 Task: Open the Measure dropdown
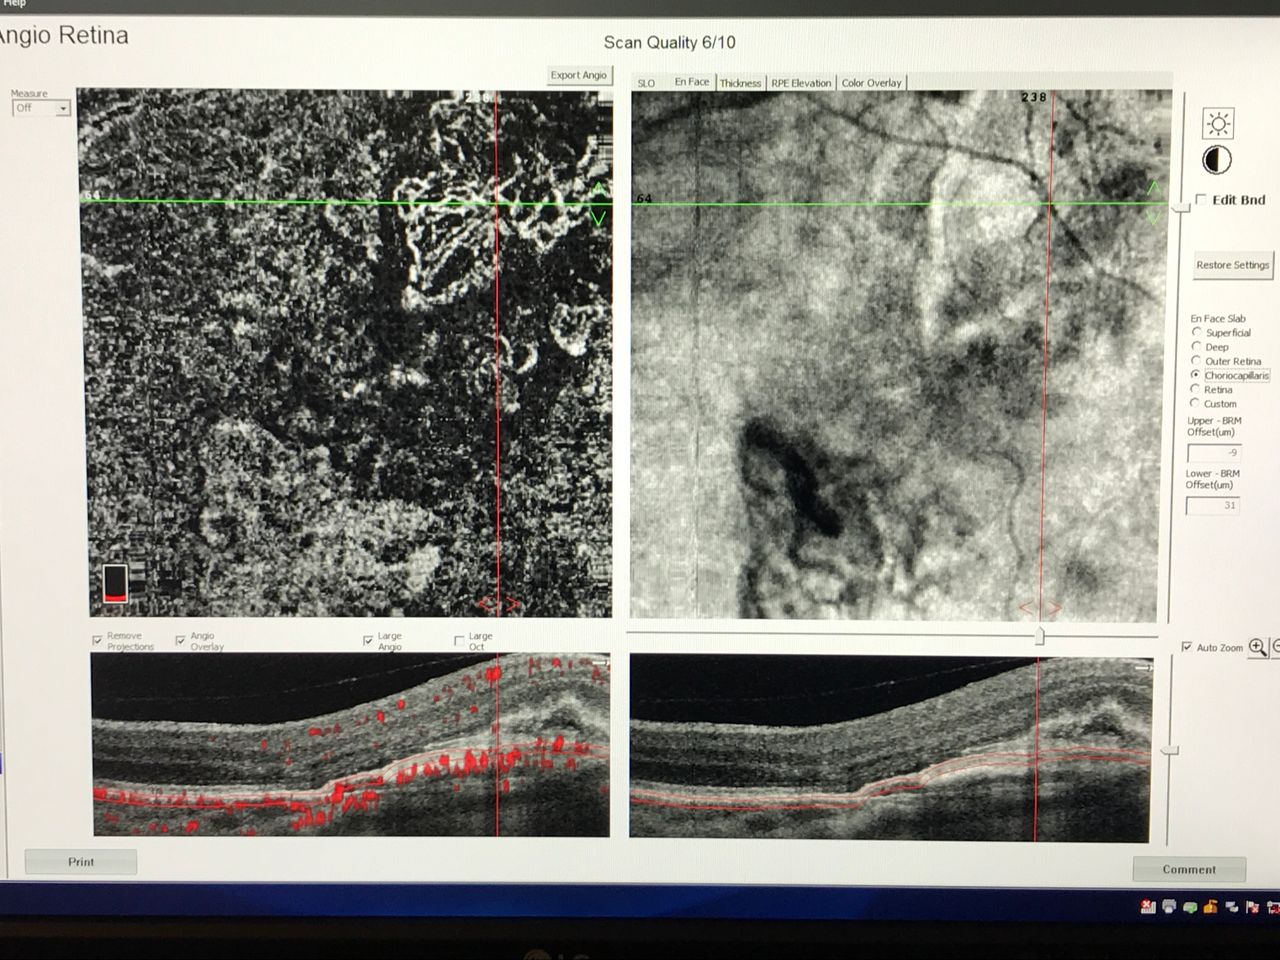(41, 108)
